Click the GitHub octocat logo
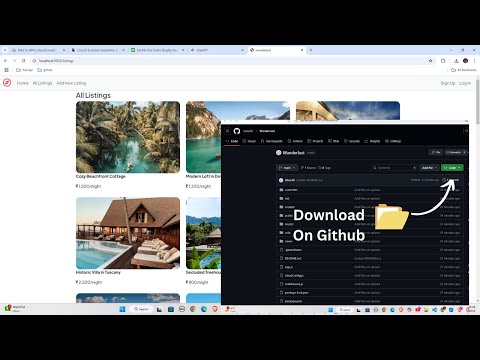480x360 pixels. pyautogui.click(x=237, y=131)
